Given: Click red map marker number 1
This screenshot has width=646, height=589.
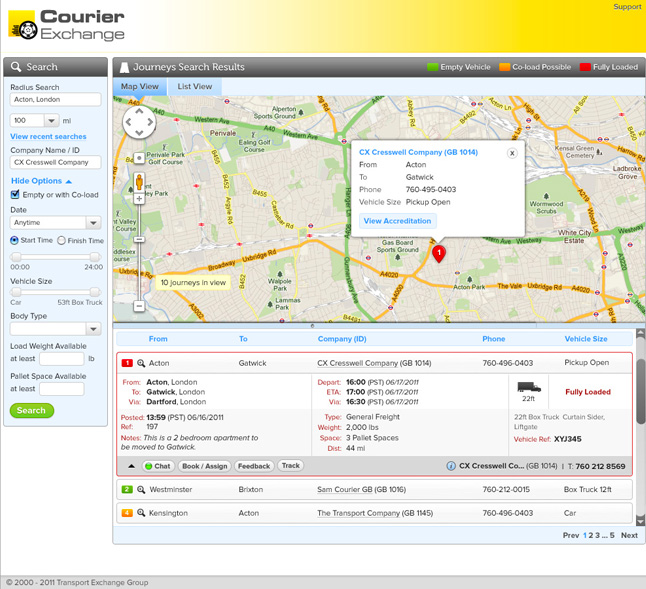Looking at the screenshot, I should click(439, 253).
